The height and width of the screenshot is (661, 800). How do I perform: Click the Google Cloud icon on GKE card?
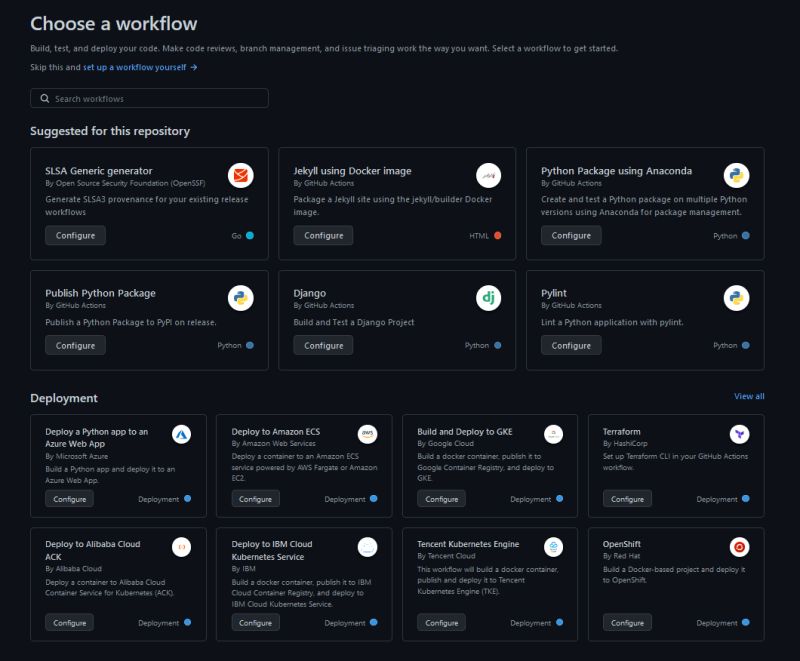pyautogui.click(x=554, y=434)
